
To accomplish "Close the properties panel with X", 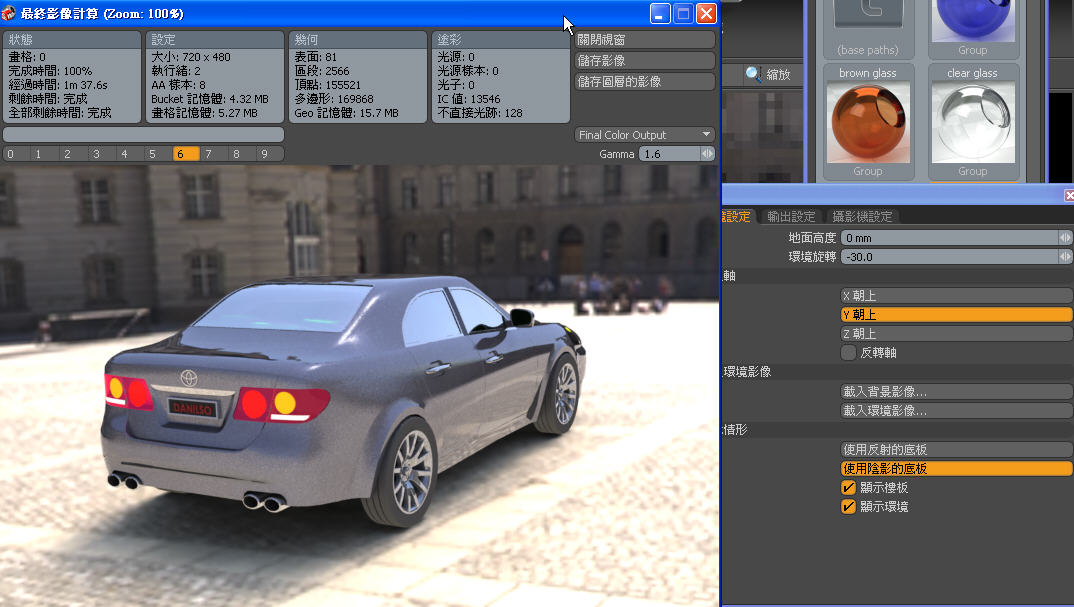I will [x=1069, y=196].
